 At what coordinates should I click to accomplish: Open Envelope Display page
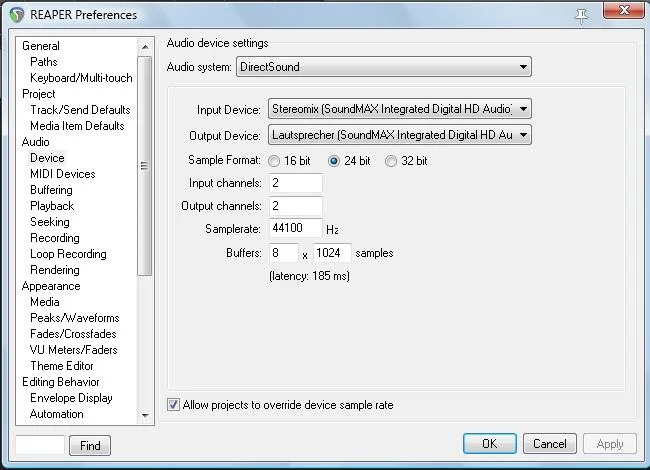[71, 398]
